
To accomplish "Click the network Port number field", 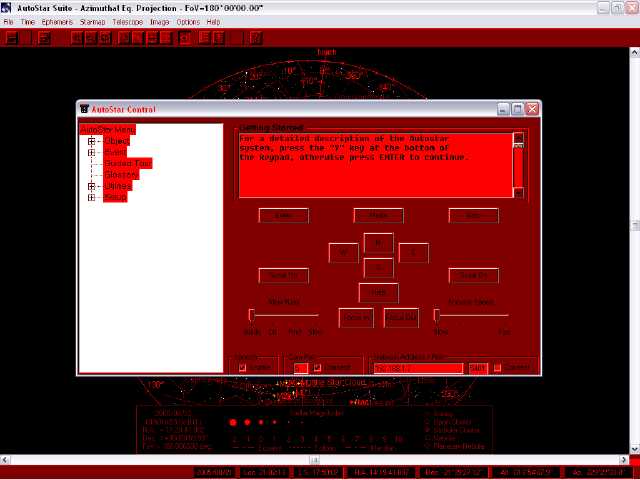I will click(478, 368).
